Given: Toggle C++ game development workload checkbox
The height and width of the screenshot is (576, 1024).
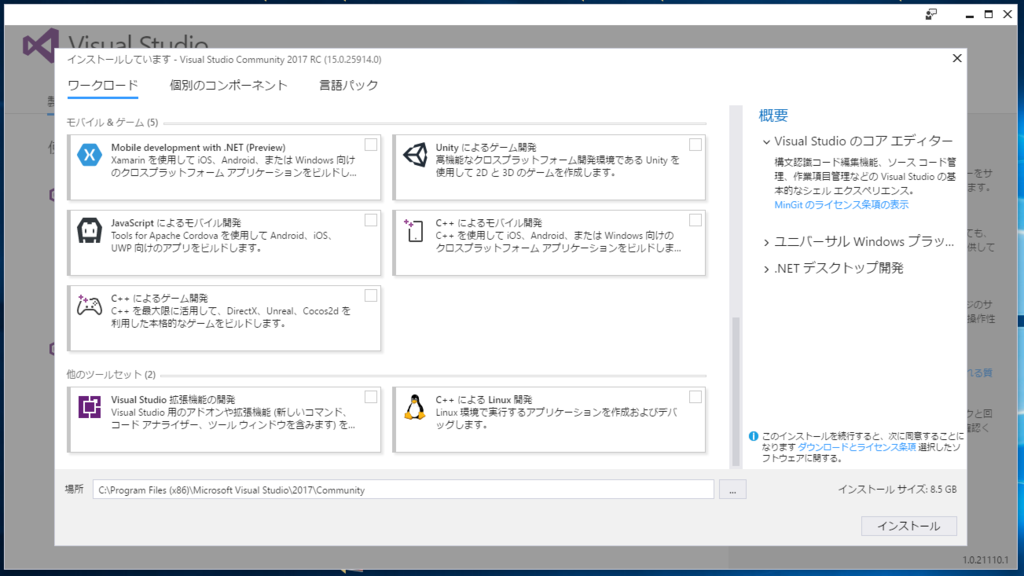Looking at the screenshot, I should coord(371,296).
